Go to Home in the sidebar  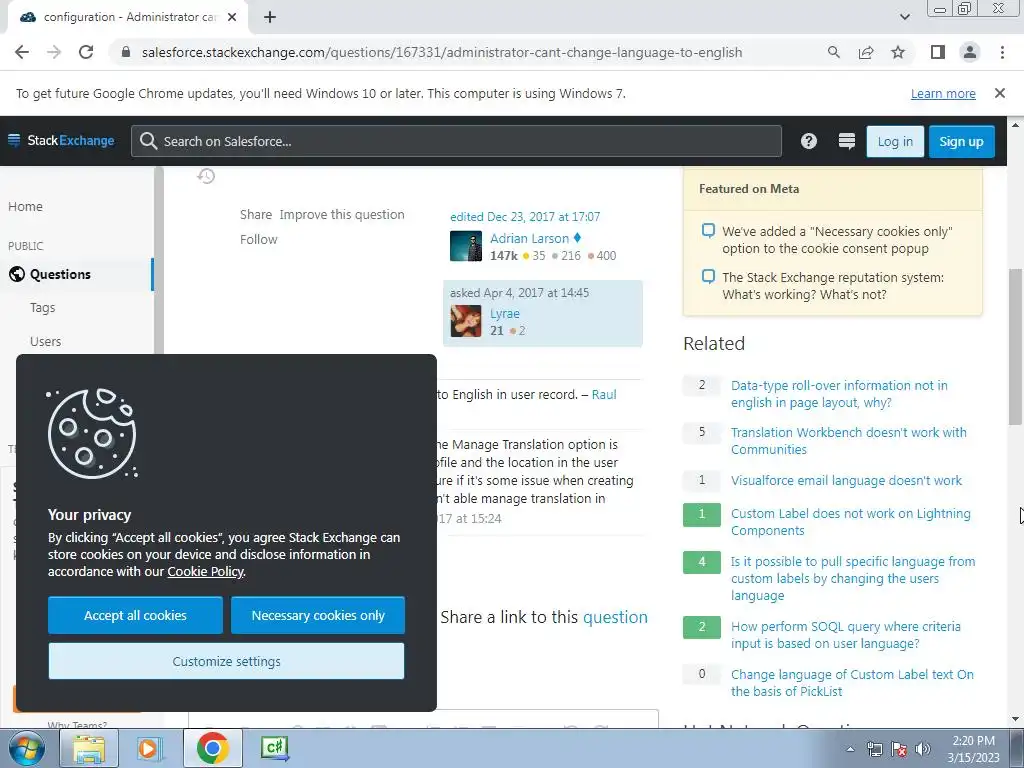25,206
